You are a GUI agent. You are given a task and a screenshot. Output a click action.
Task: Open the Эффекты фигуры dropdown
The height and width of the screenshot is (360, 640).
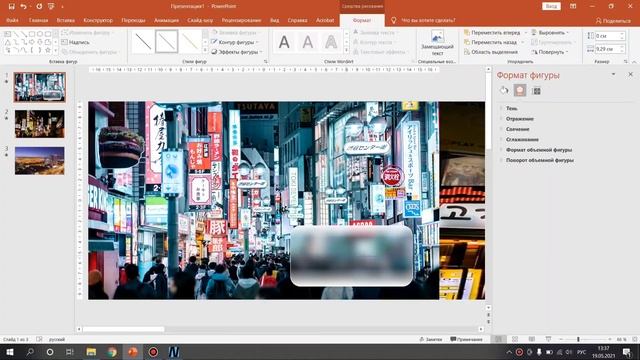[237, 52]
